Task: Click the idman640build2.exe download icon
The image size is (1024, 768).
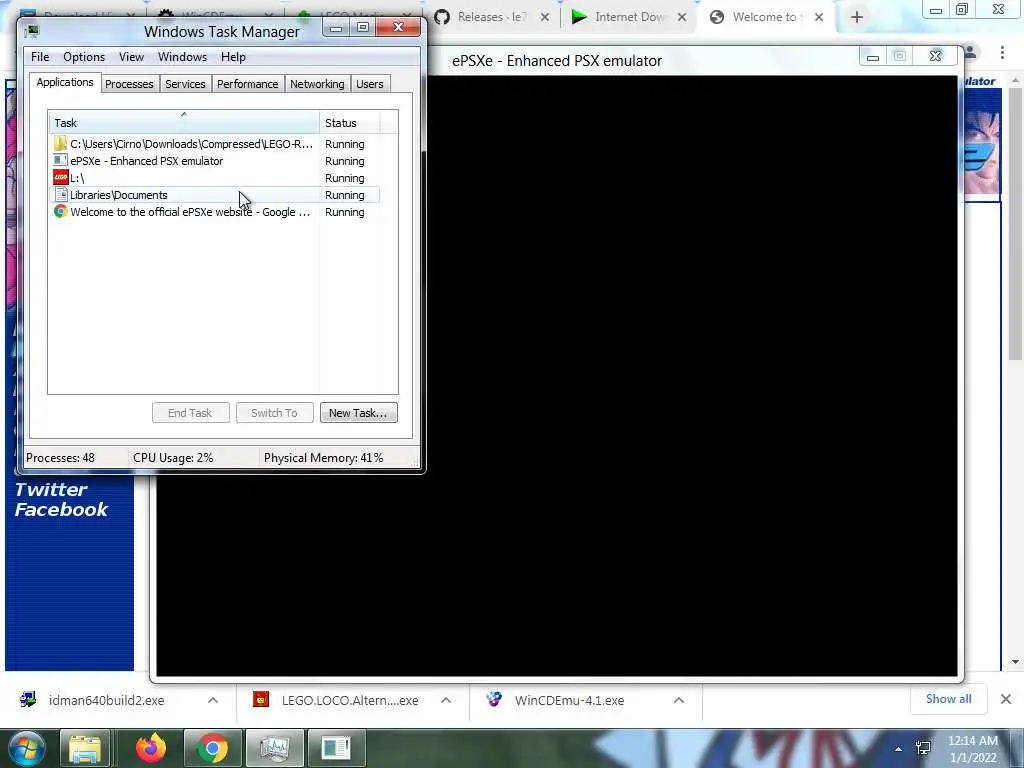Action: (28, 699)
